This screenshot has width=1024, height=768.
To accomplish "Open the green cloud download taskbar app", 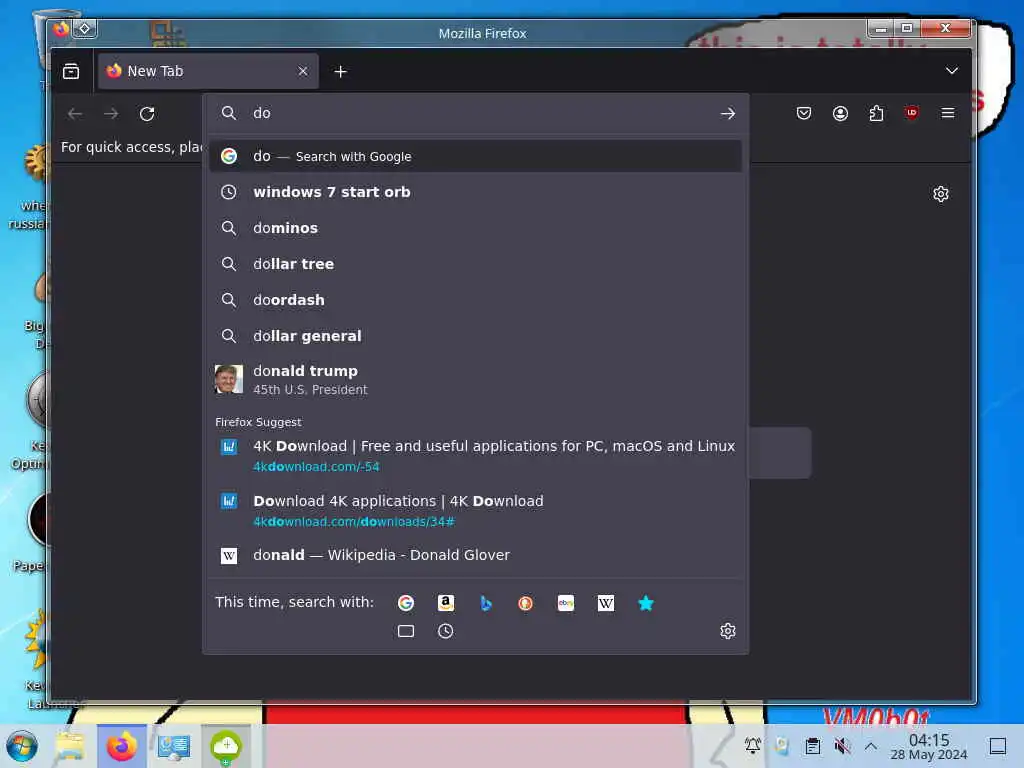I will click(x=225, y=746).
